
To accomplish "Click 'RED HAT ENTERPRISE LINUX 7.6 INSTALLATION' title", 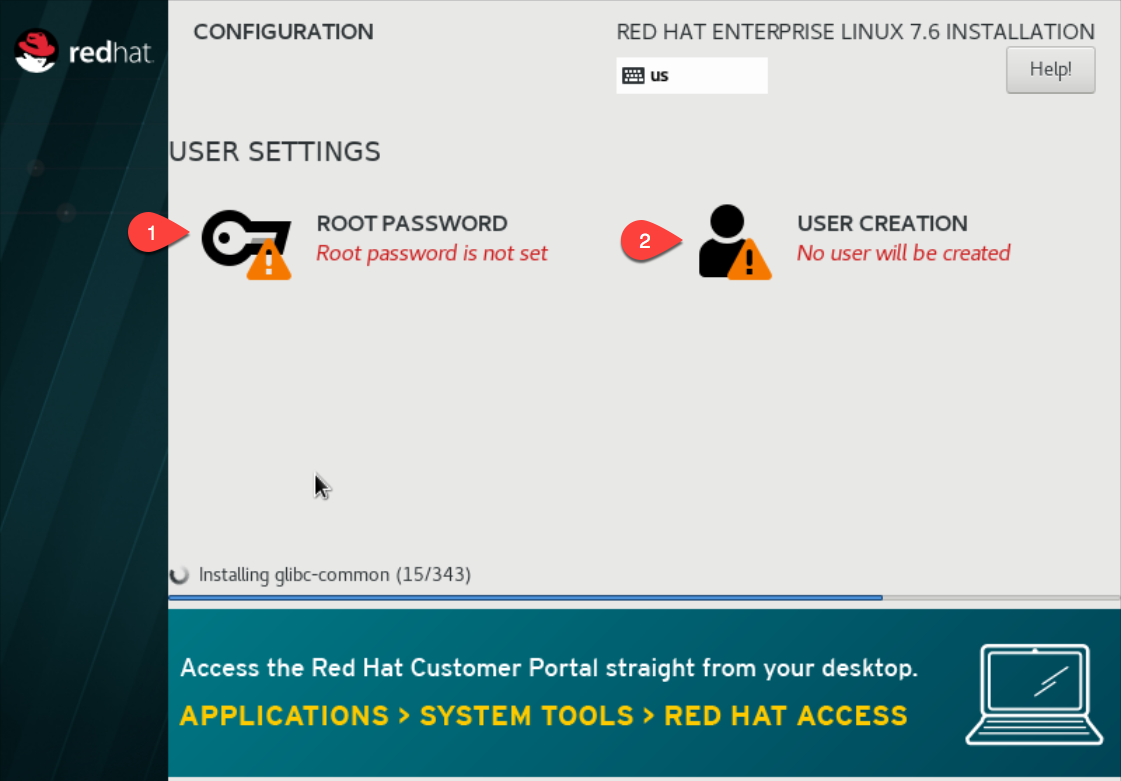I will tap(855, 32).
